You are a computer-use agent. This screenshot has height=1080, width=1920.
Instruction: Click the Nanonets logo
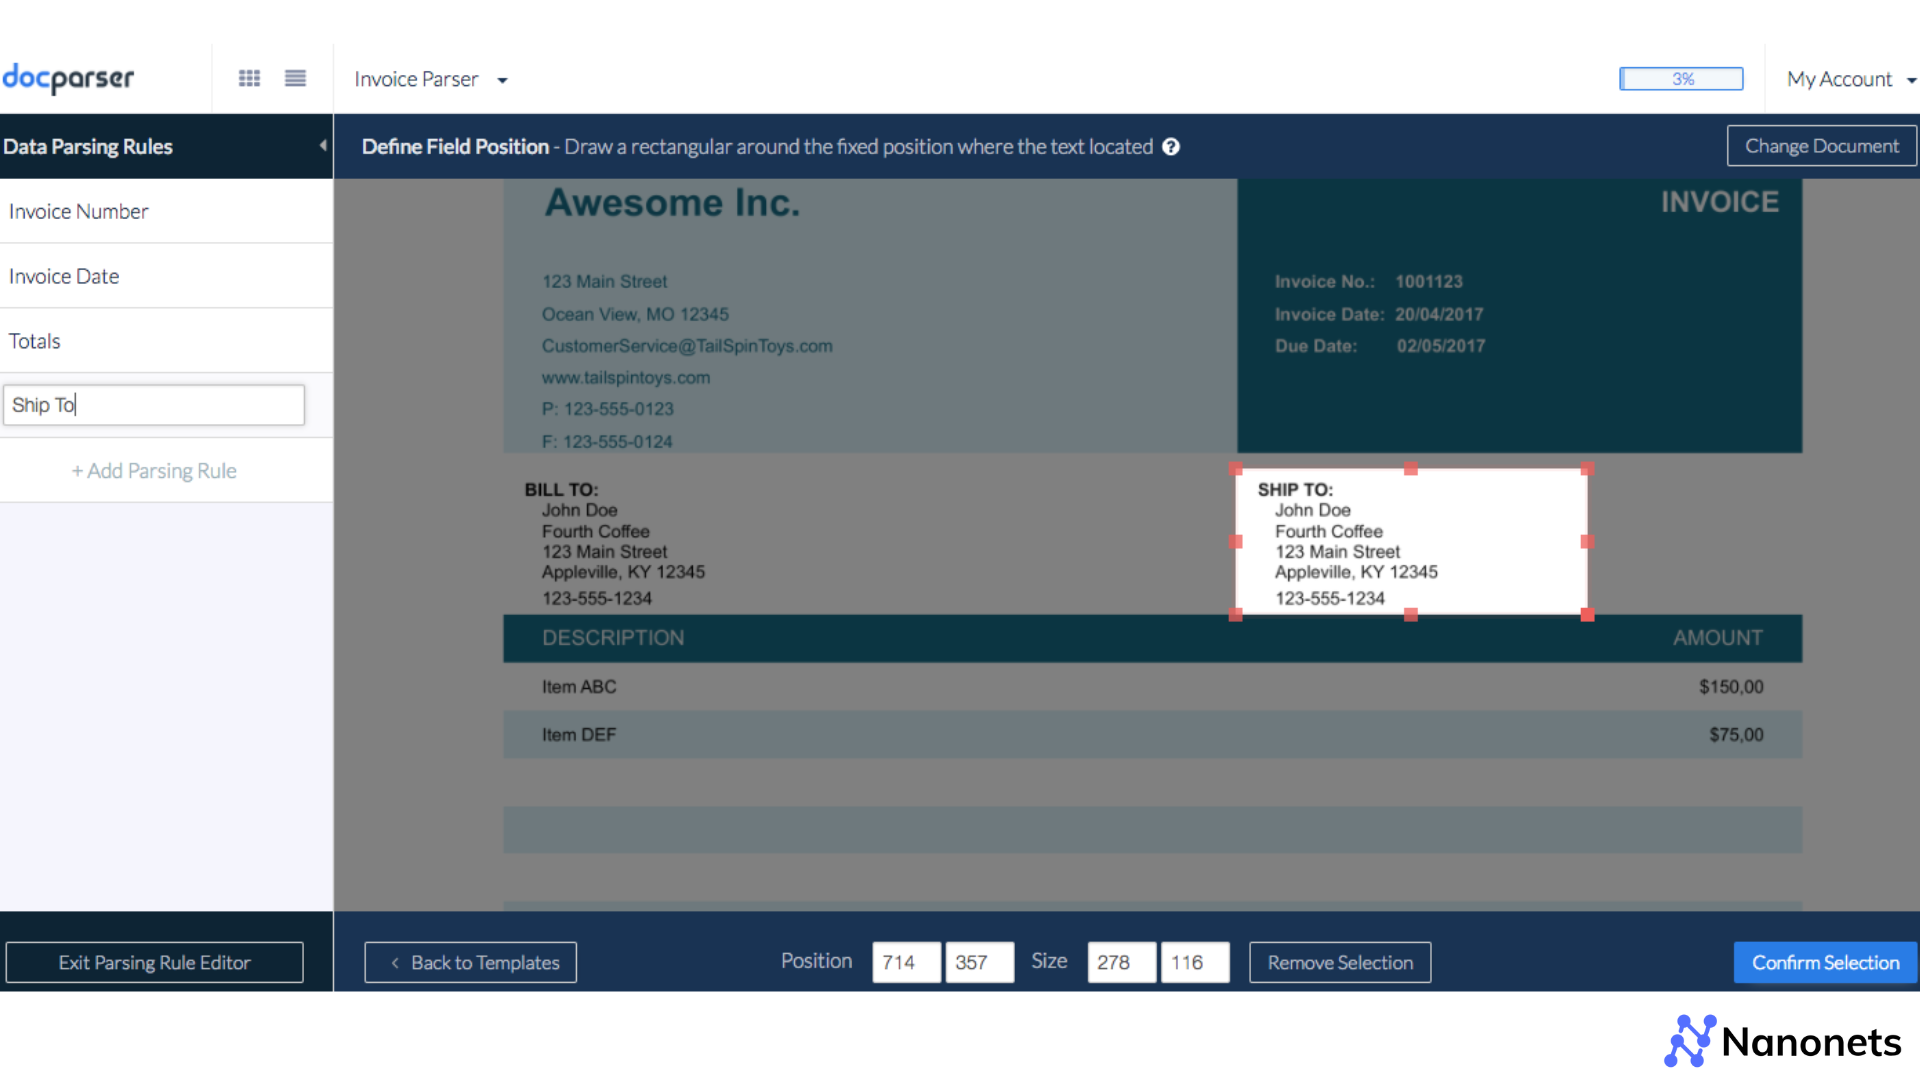[x=1782, y=1041]
